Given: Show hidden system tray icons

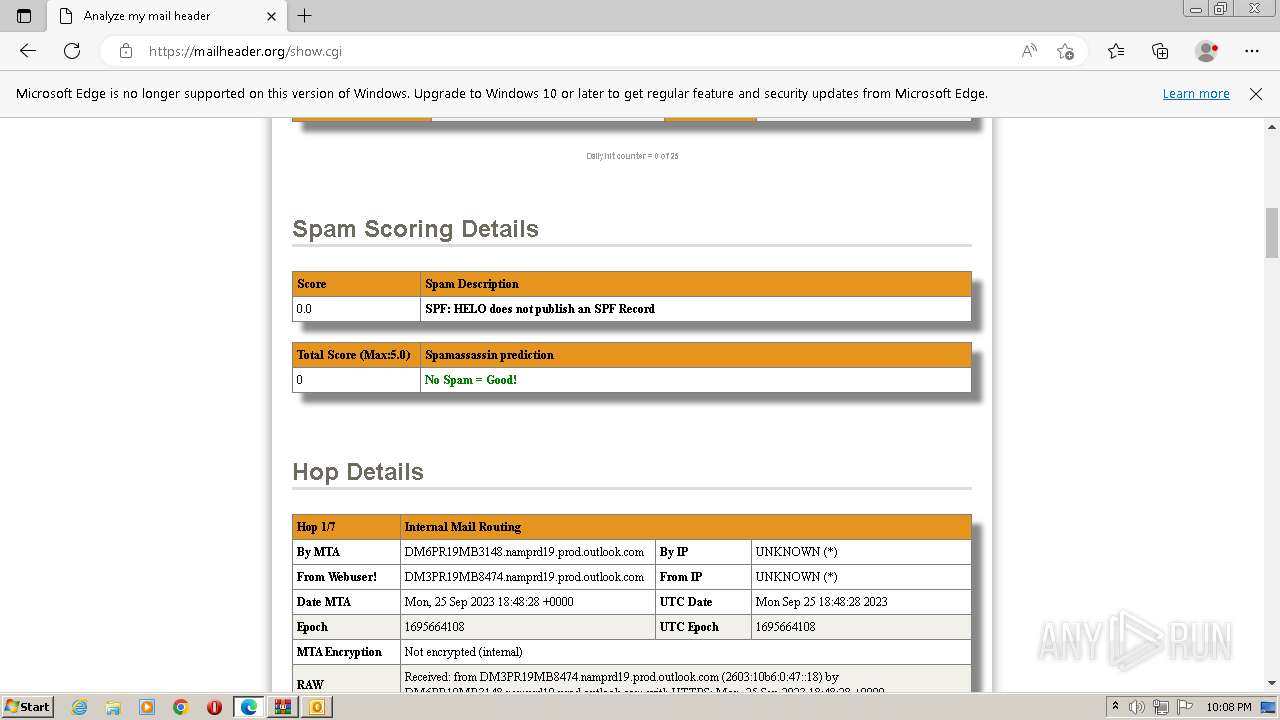Looking at the screenshot, I should [1115, 707].
